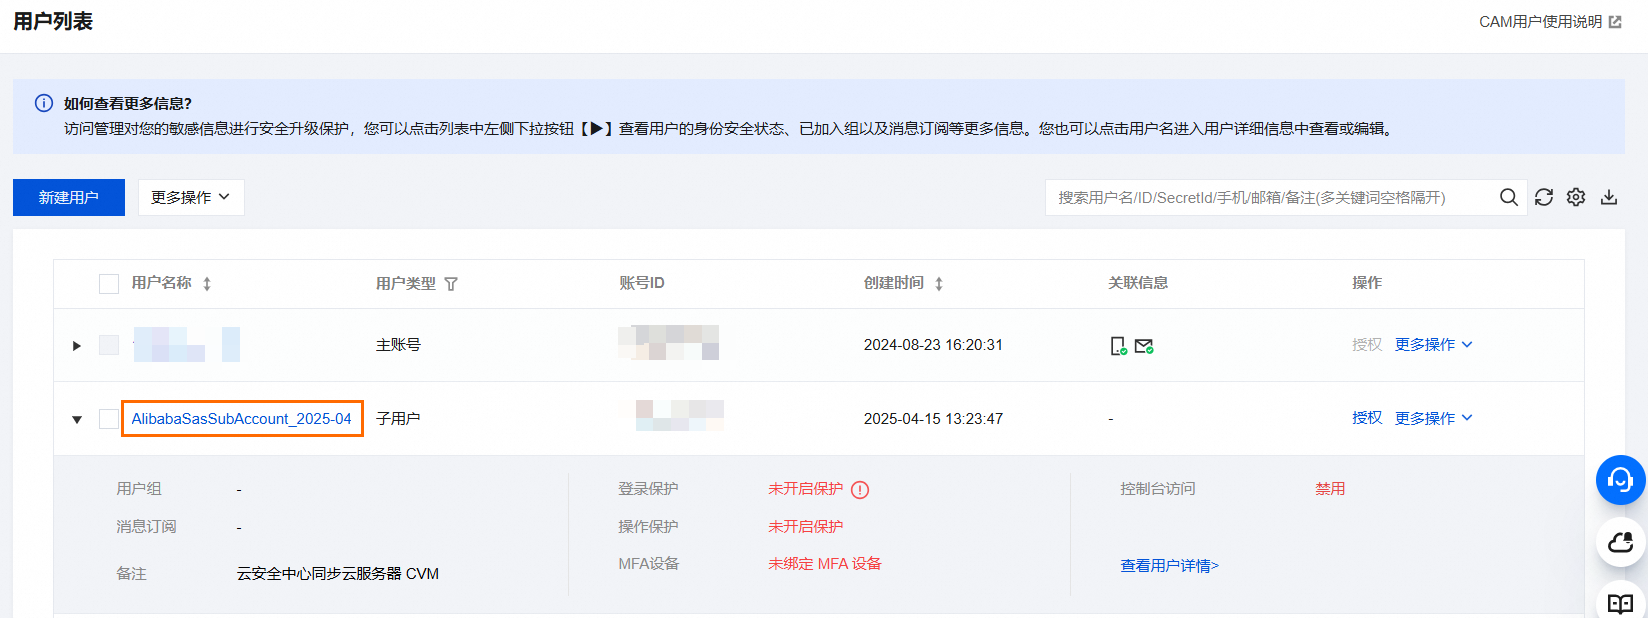The width and height of the screenshot is (1648, 618).
Task: Open the cloud assistant floating icon
Action: click(x=1621, y=543)
